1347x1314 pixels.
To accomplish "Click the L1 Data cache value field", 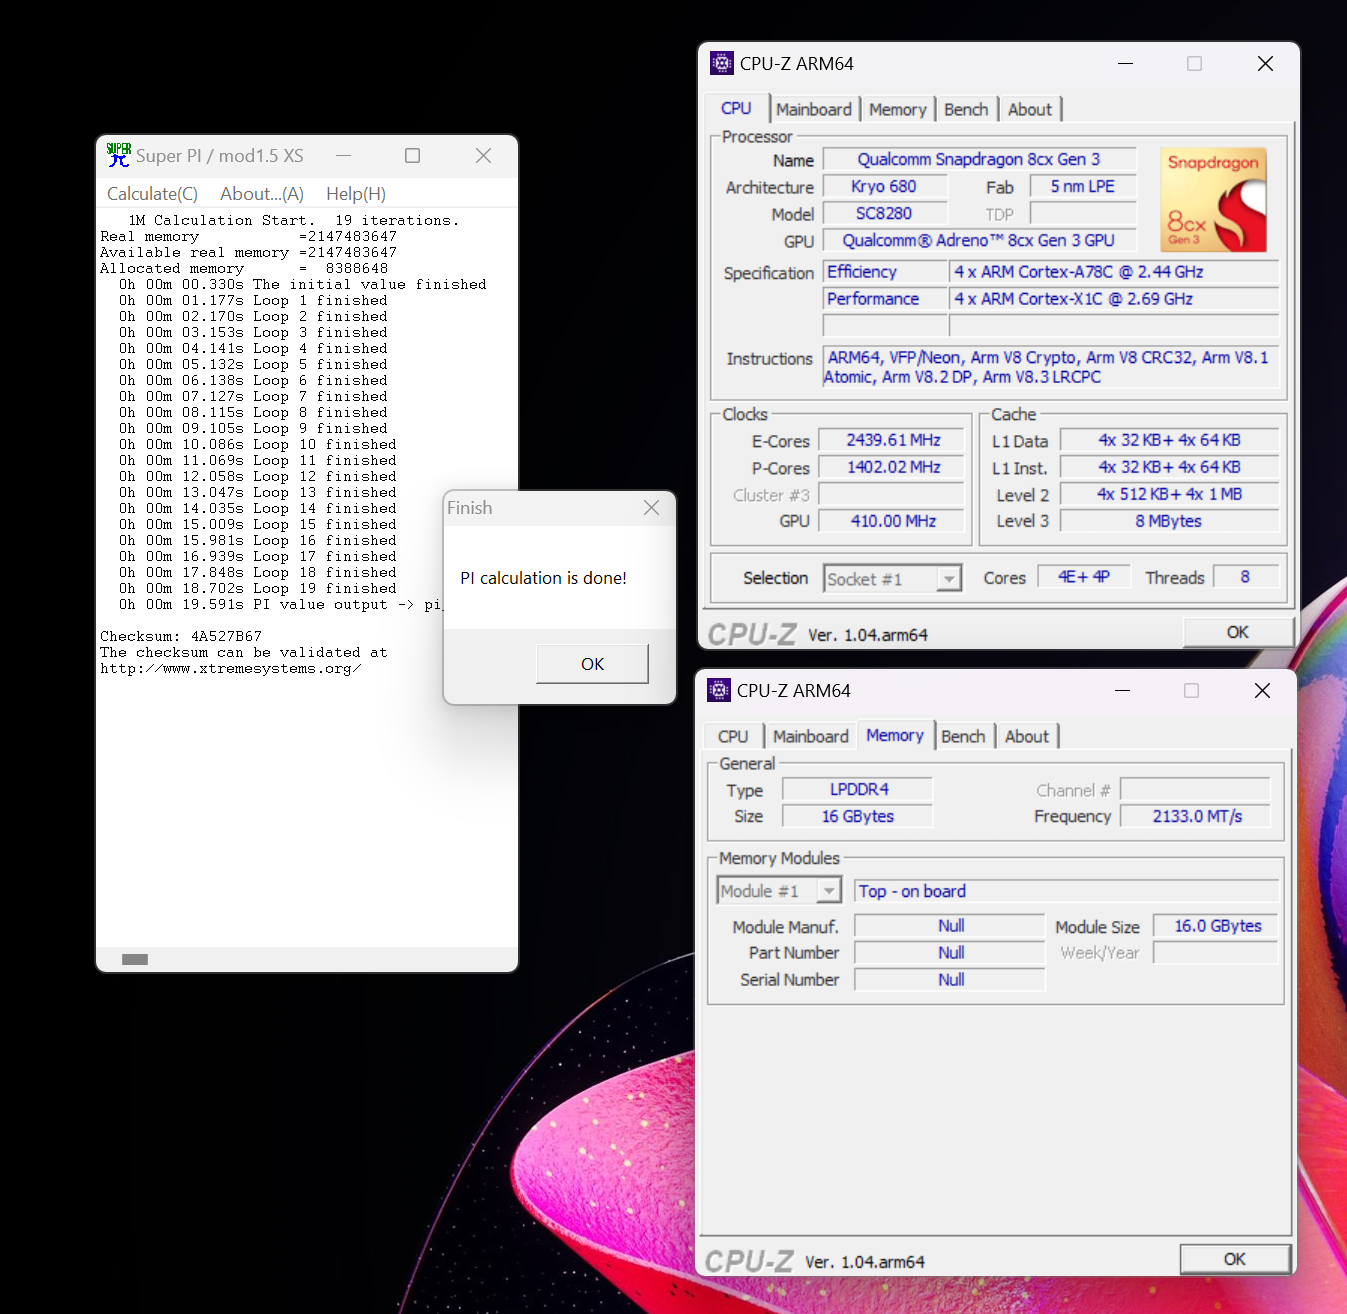I will tap(1169, 440).
